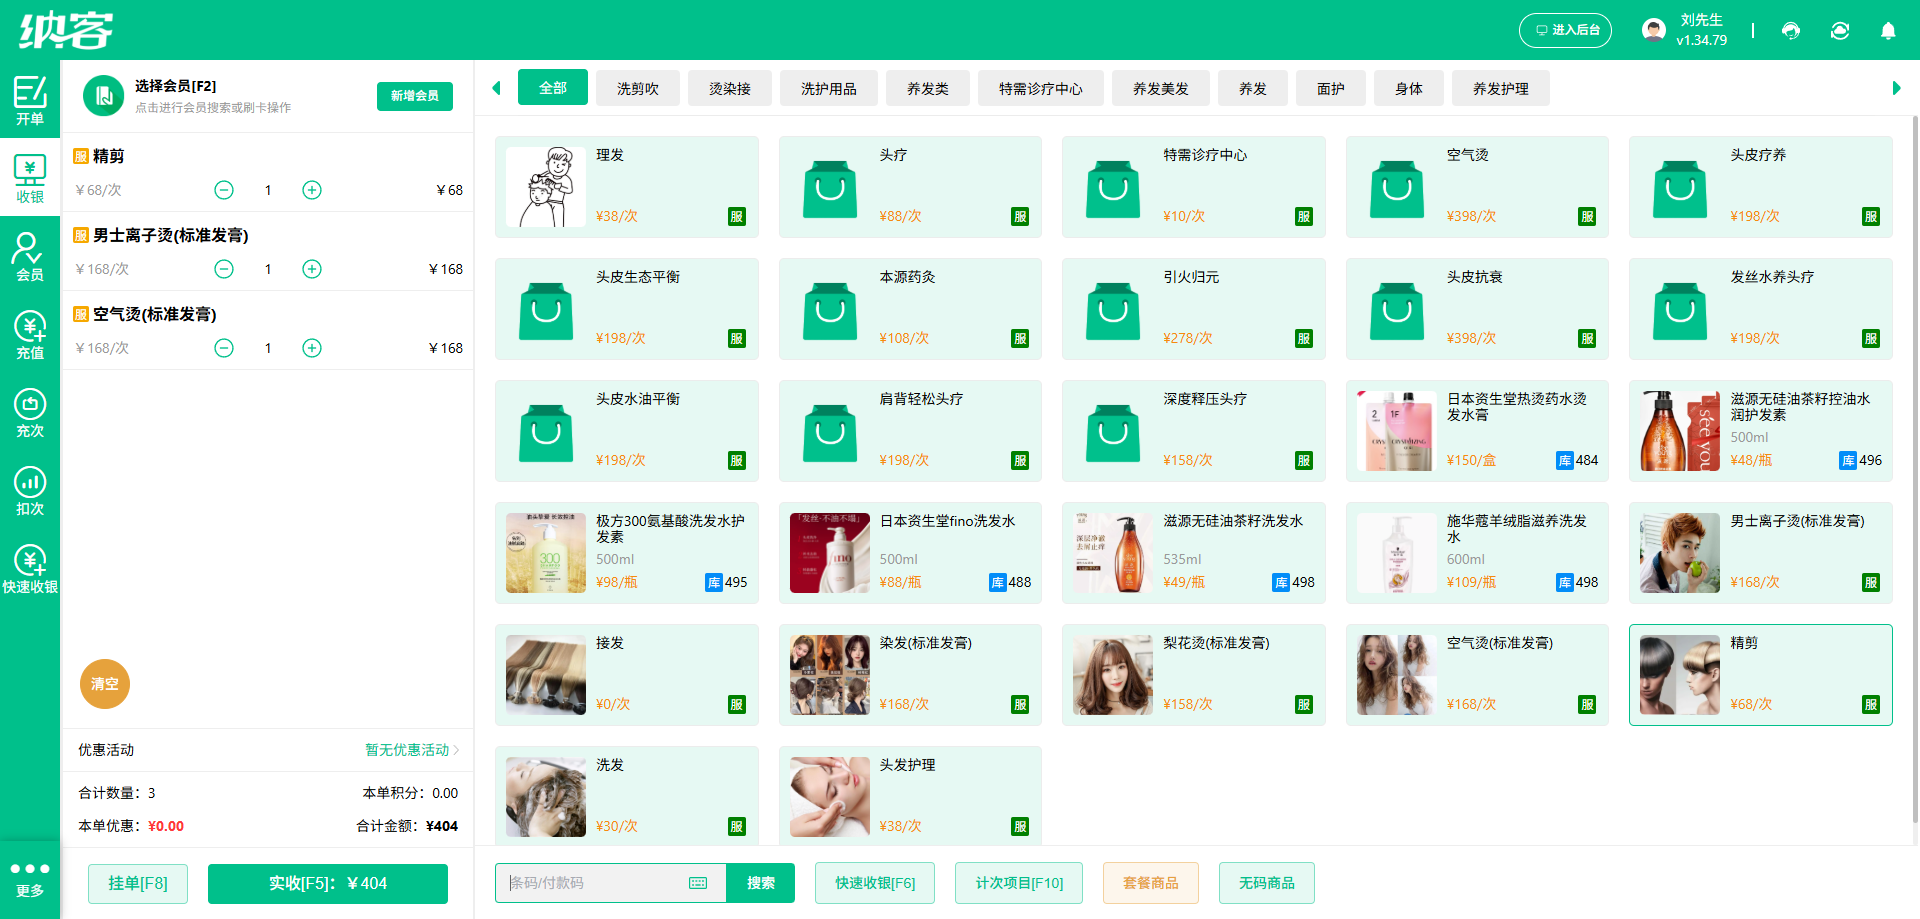1920x919 pixels.
Task: Add 理发 service card to order
Action: pyautogui.click(x=627, y=187)
